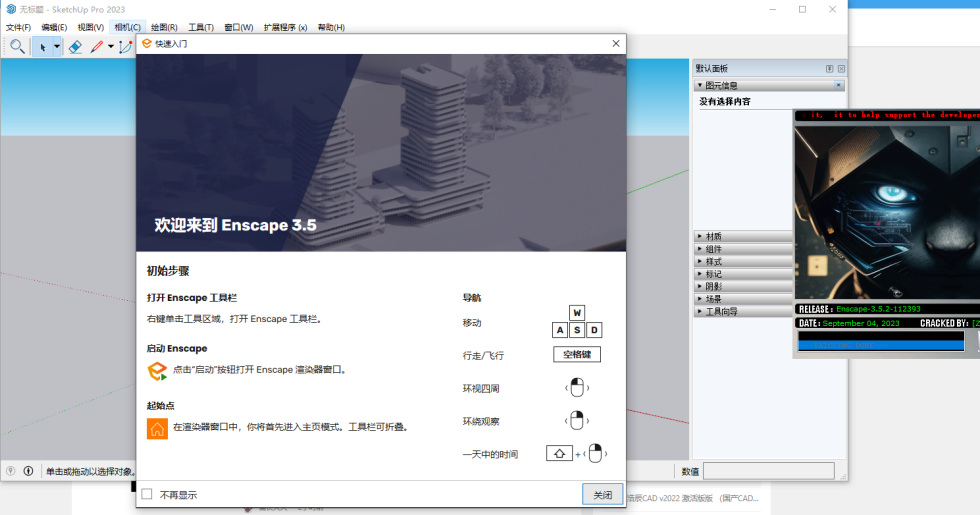Click the magnifier search tool in toolbar

click(17, 46)
